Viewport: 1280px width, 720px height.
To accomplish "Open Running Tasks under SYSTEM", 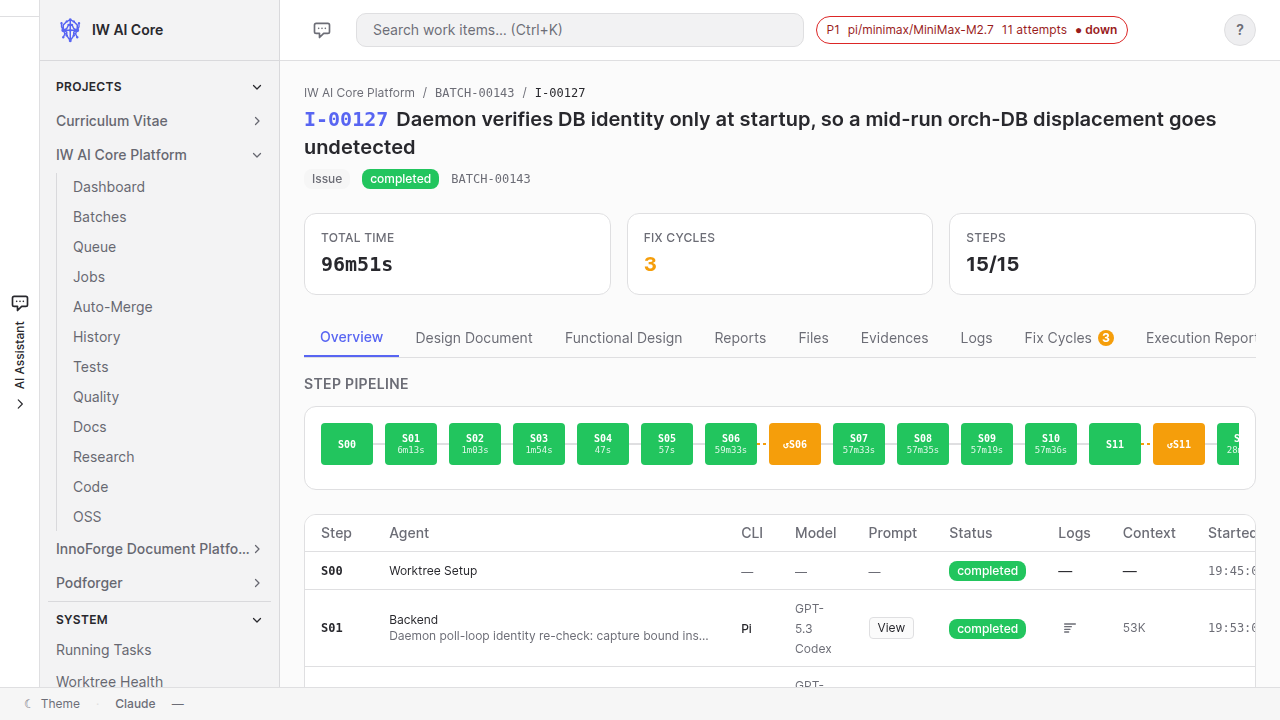I will [104, 650].
